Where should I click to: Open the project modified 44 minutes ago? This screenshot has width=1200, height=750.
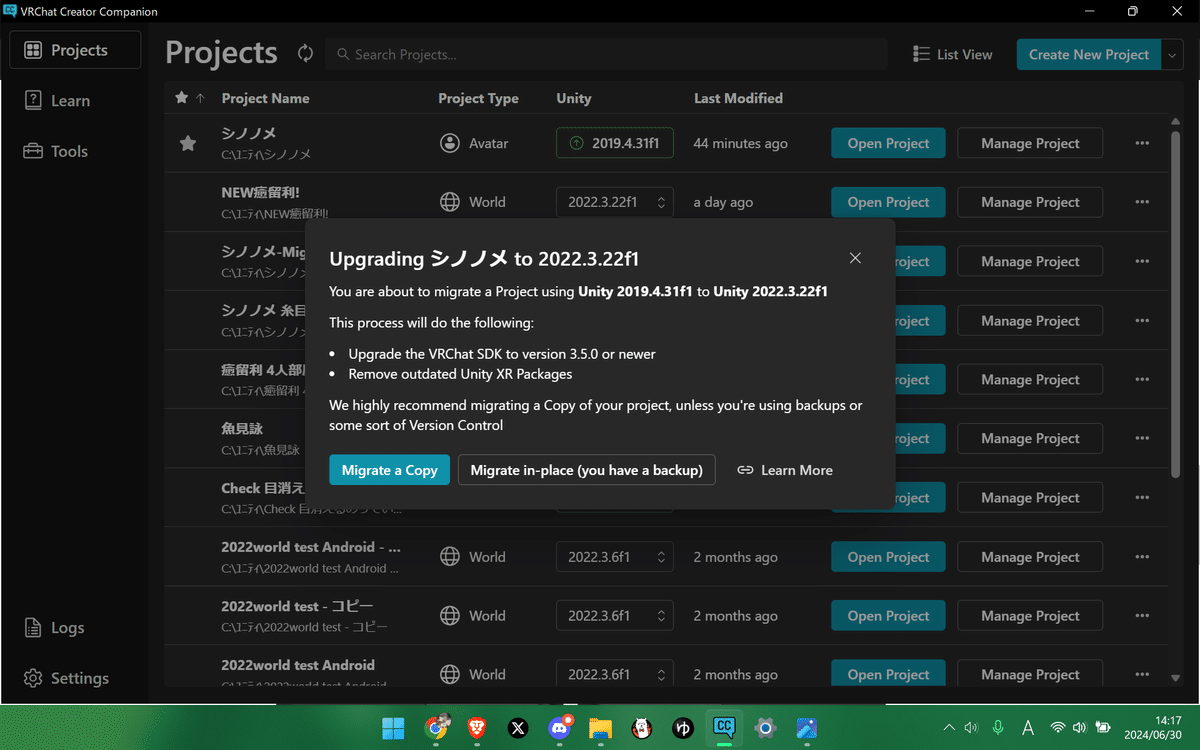tap(888, 143)
